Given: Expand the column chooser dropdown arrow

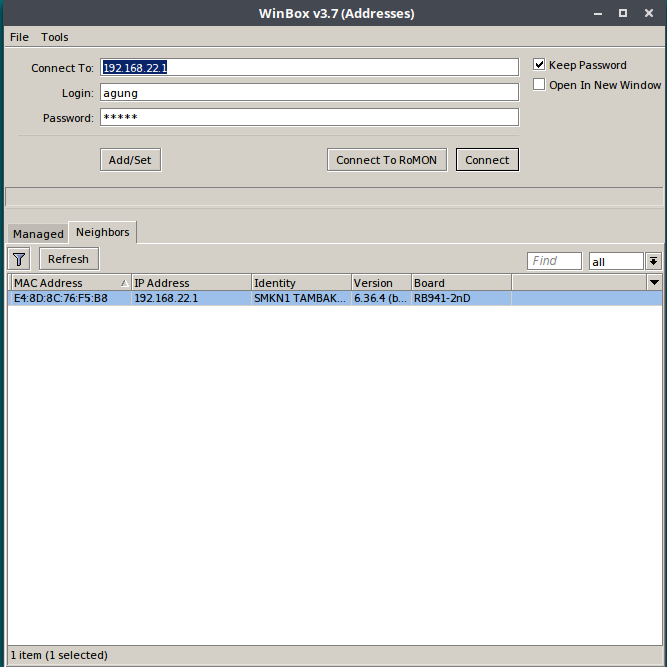Looking at the screenshot, I should [654, 282].
